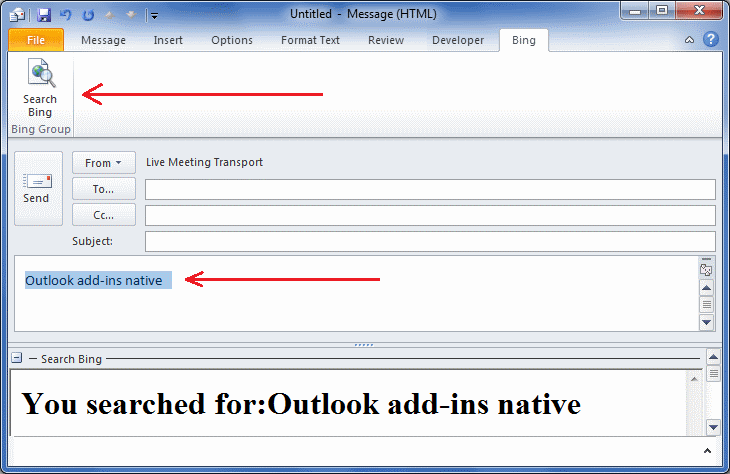
Task: Open the File tab
Action: point(36,40)
